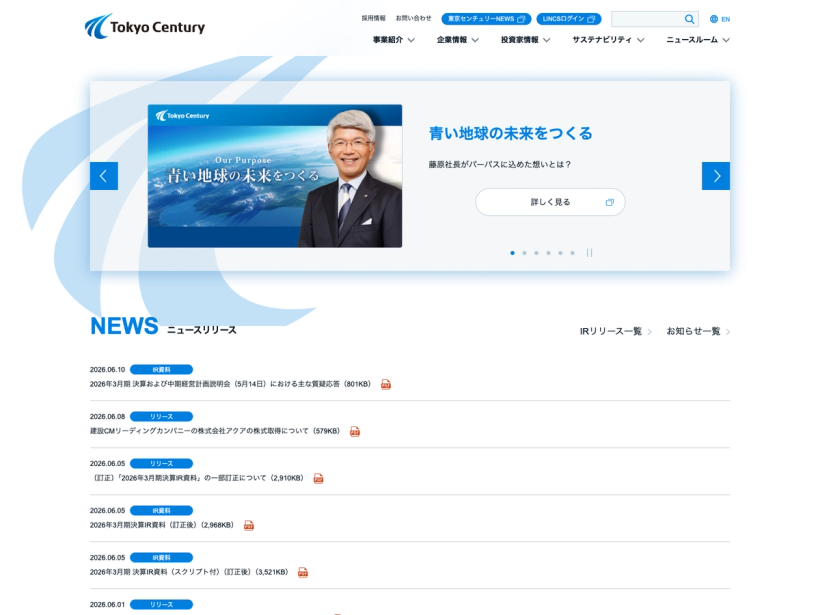This screenshot has height=615, width=820.
Task: Open PDF icon for スクリプト付 3,521KB item
Action: pos(303,573)
